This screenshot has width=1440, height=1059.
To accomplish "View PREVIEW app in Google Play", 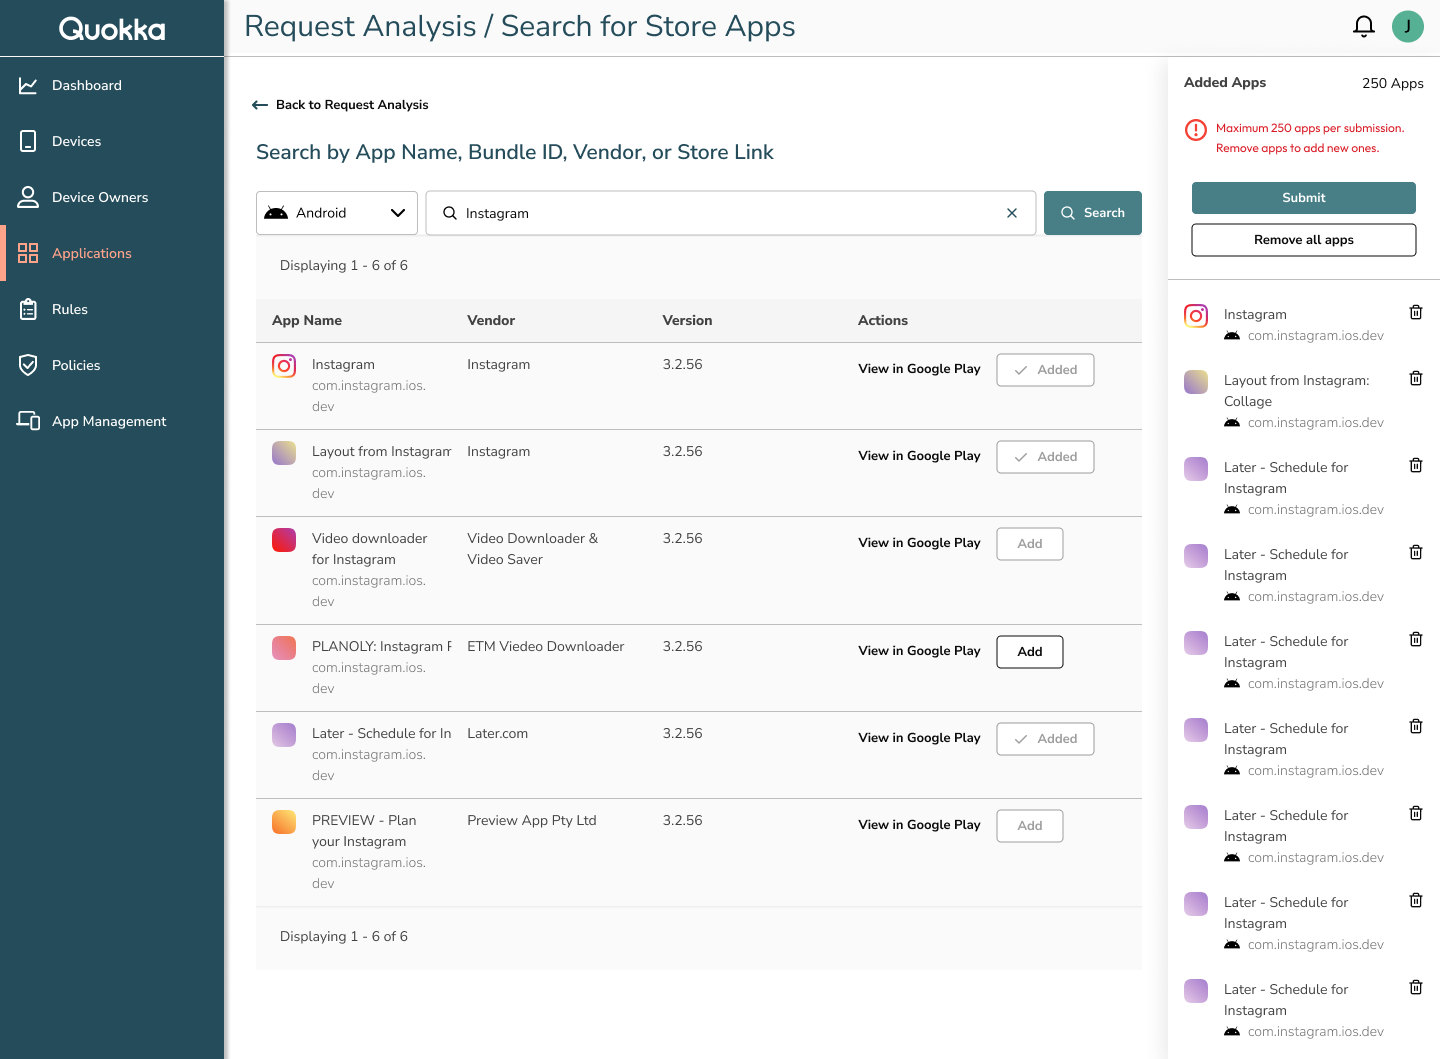I will coord(919,825).
